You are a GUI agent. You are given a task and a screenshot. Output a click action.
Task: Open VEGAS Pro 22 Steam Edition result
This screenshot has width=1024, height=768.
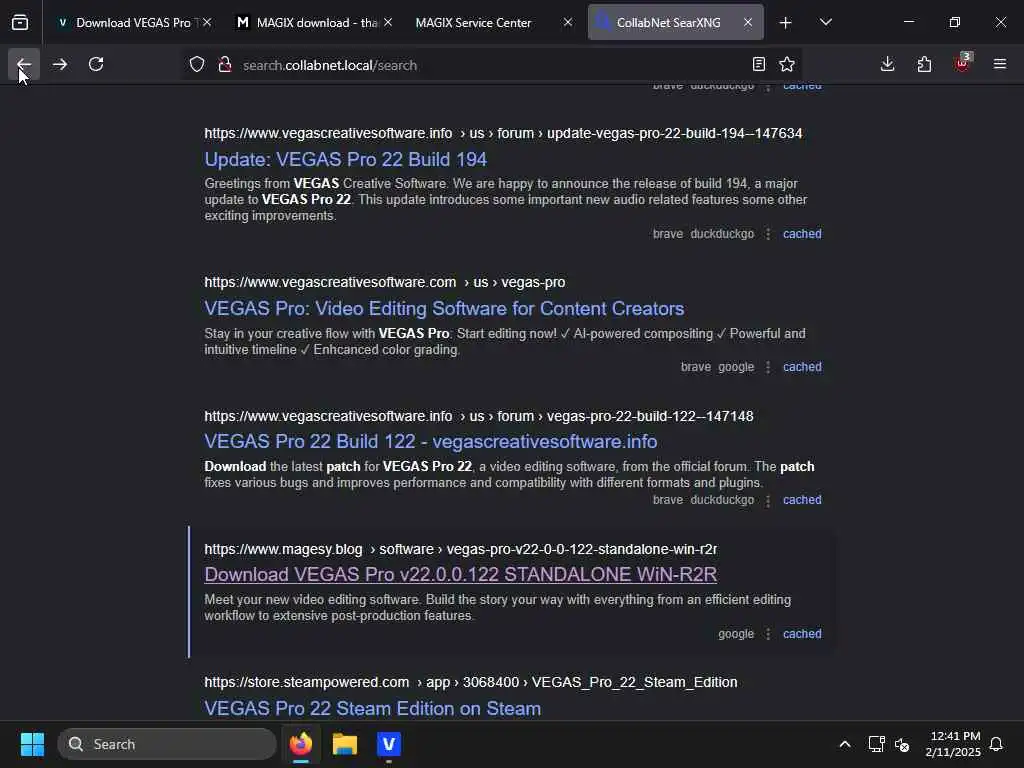click(372, 708)
